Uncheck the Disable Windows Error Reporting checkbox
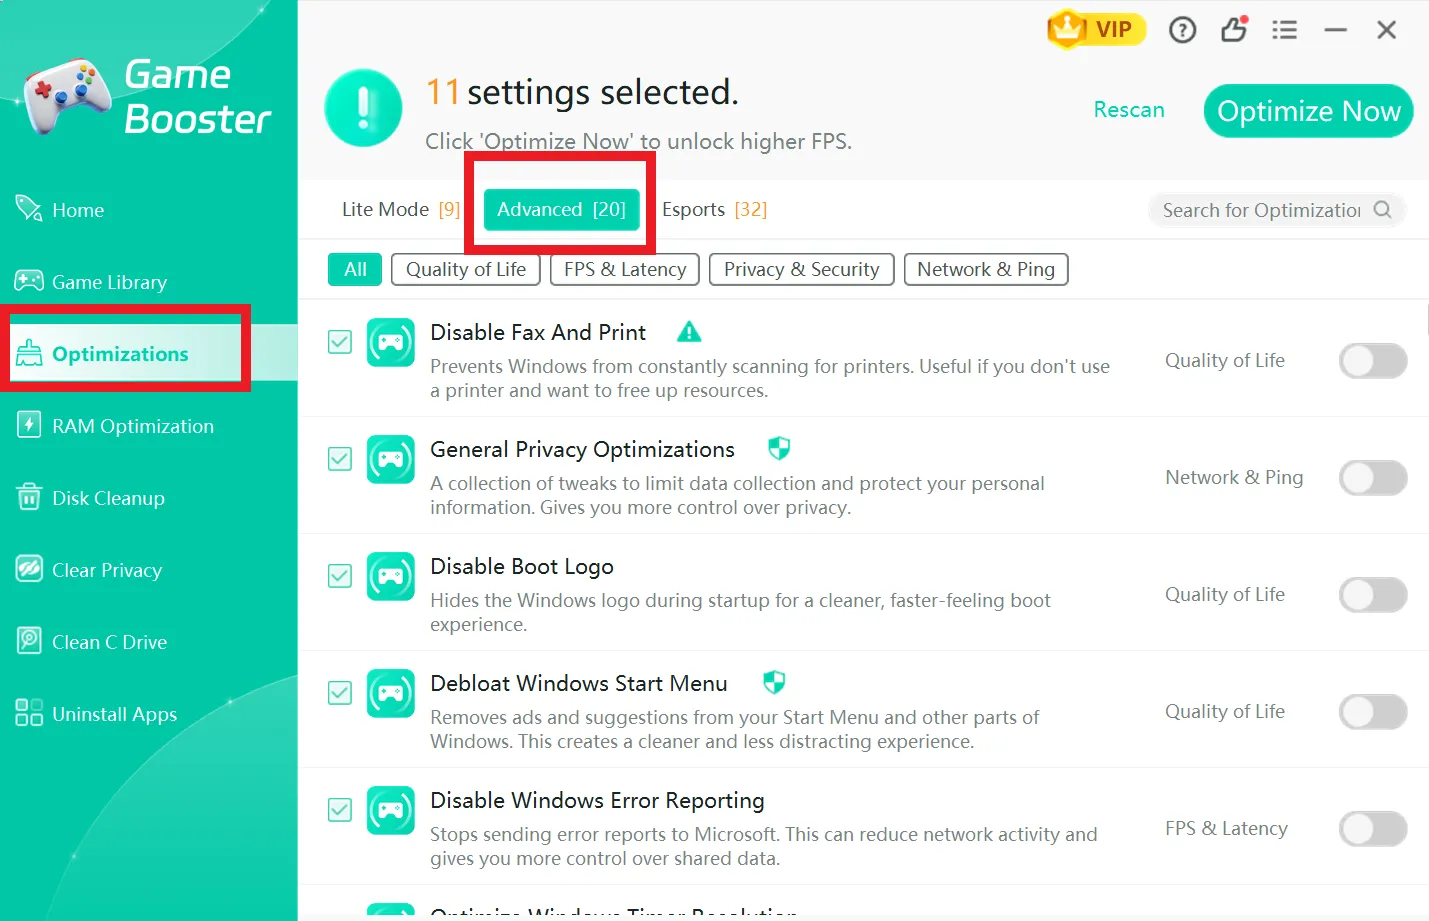 click(x=340, y=810)
